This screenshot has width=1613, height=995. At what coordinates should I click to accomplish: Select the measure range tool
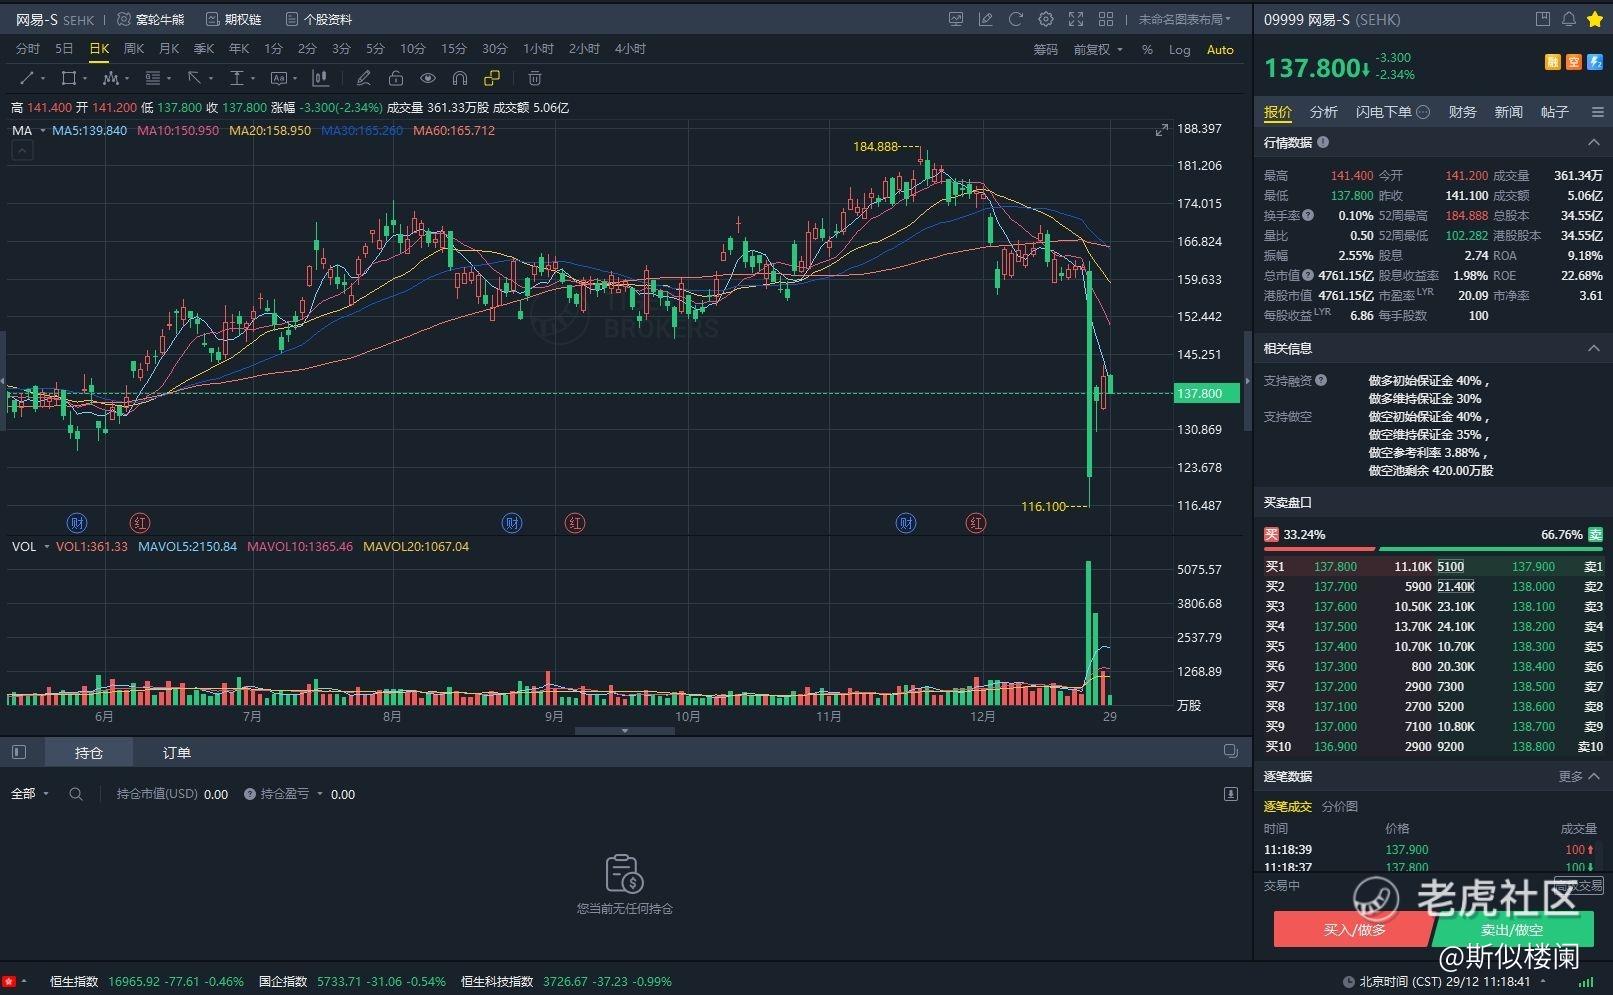pos(236,78)
